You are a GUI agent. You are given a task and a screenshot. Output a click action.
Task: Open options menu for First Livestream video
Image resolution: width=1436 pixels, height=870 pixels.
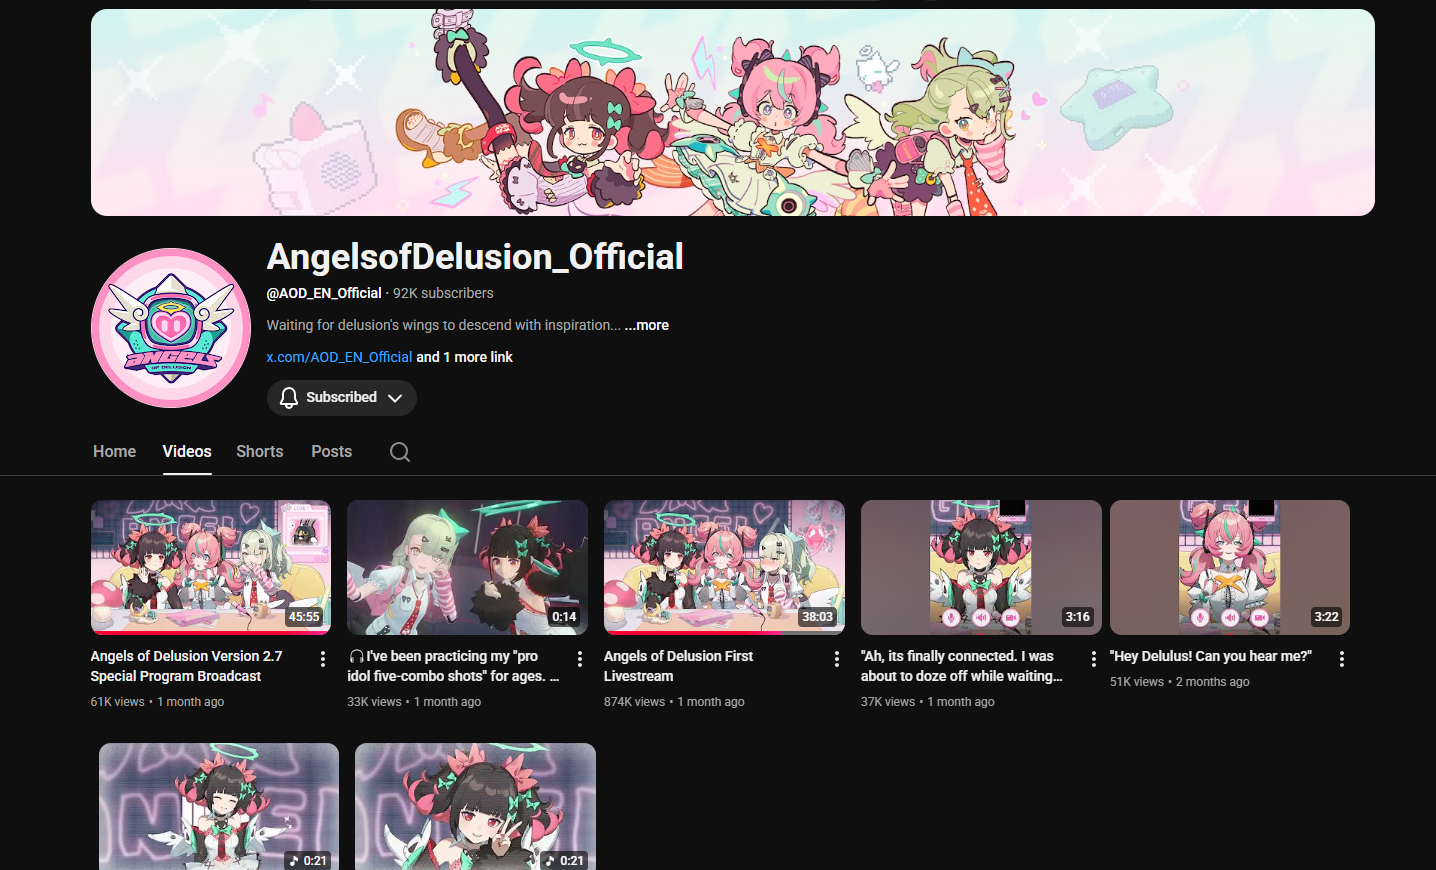pos(836,659)
